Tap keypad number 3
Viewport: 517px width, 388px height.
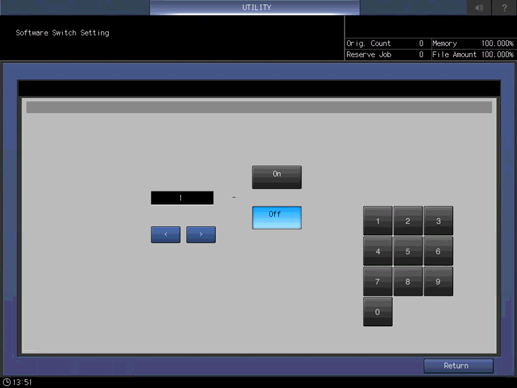tap(438, 221)
